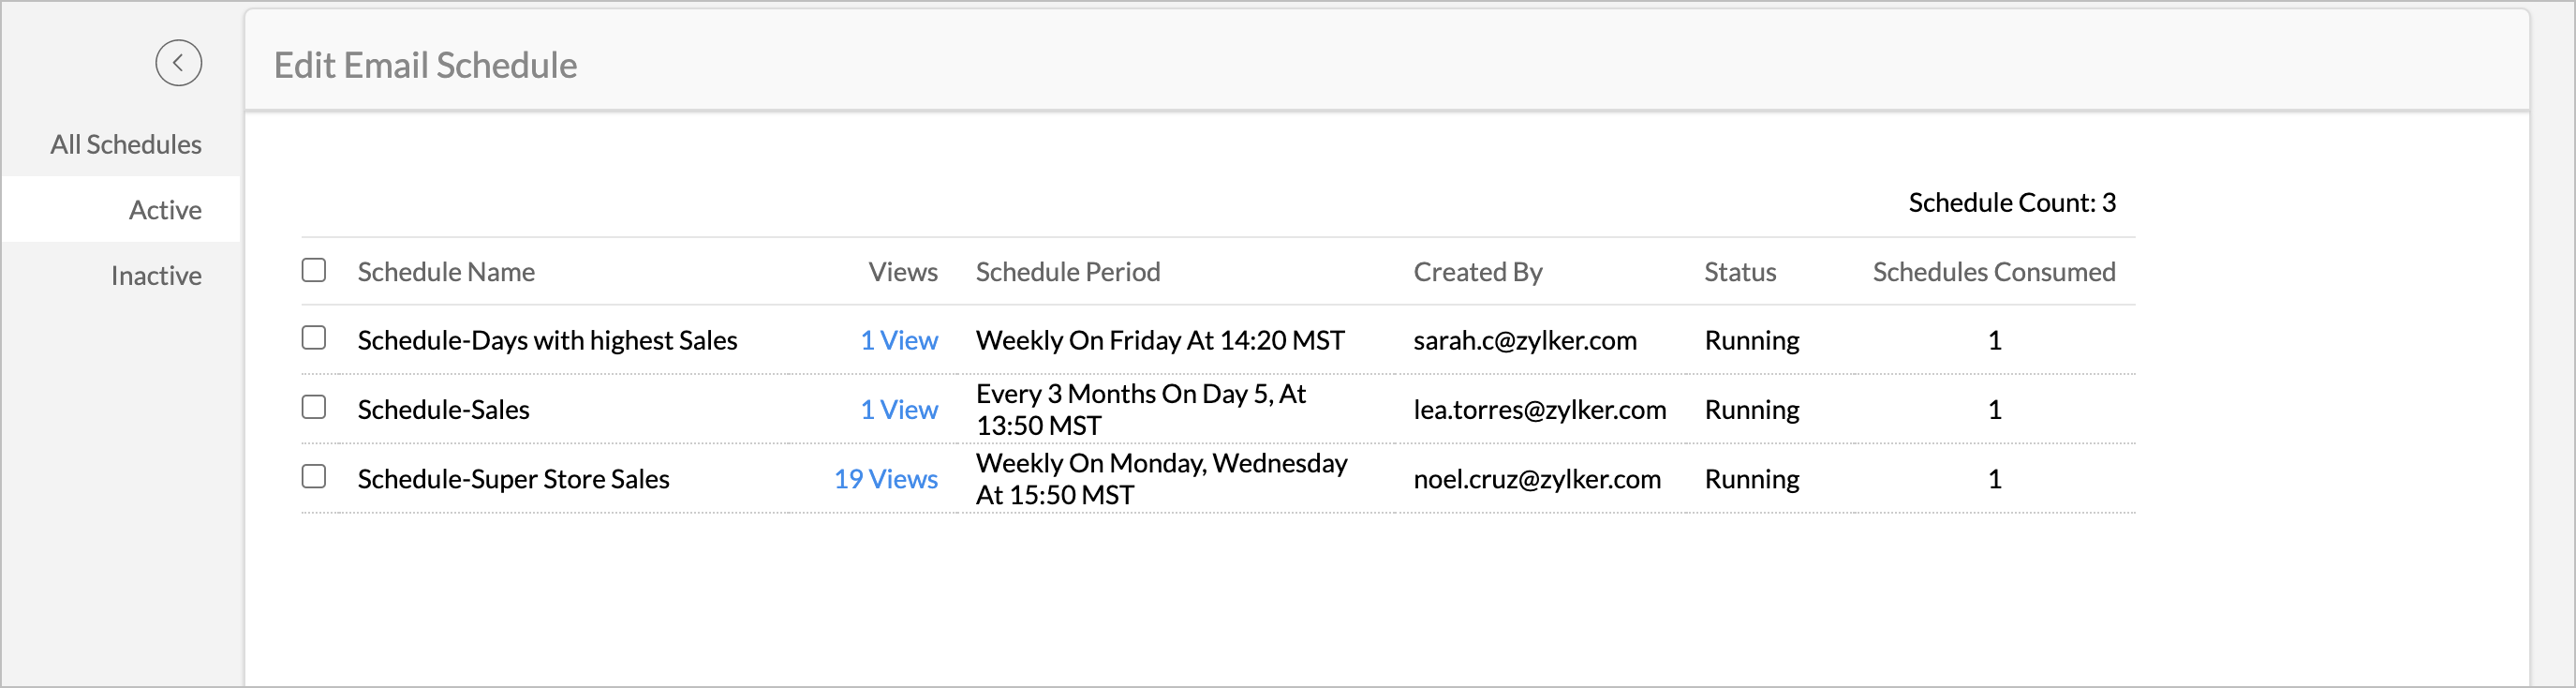Click the Schedule-Days with highest Sales name
Image resolution: width=2576 pixels, height=688 pixels.
[x=547, y=340]
